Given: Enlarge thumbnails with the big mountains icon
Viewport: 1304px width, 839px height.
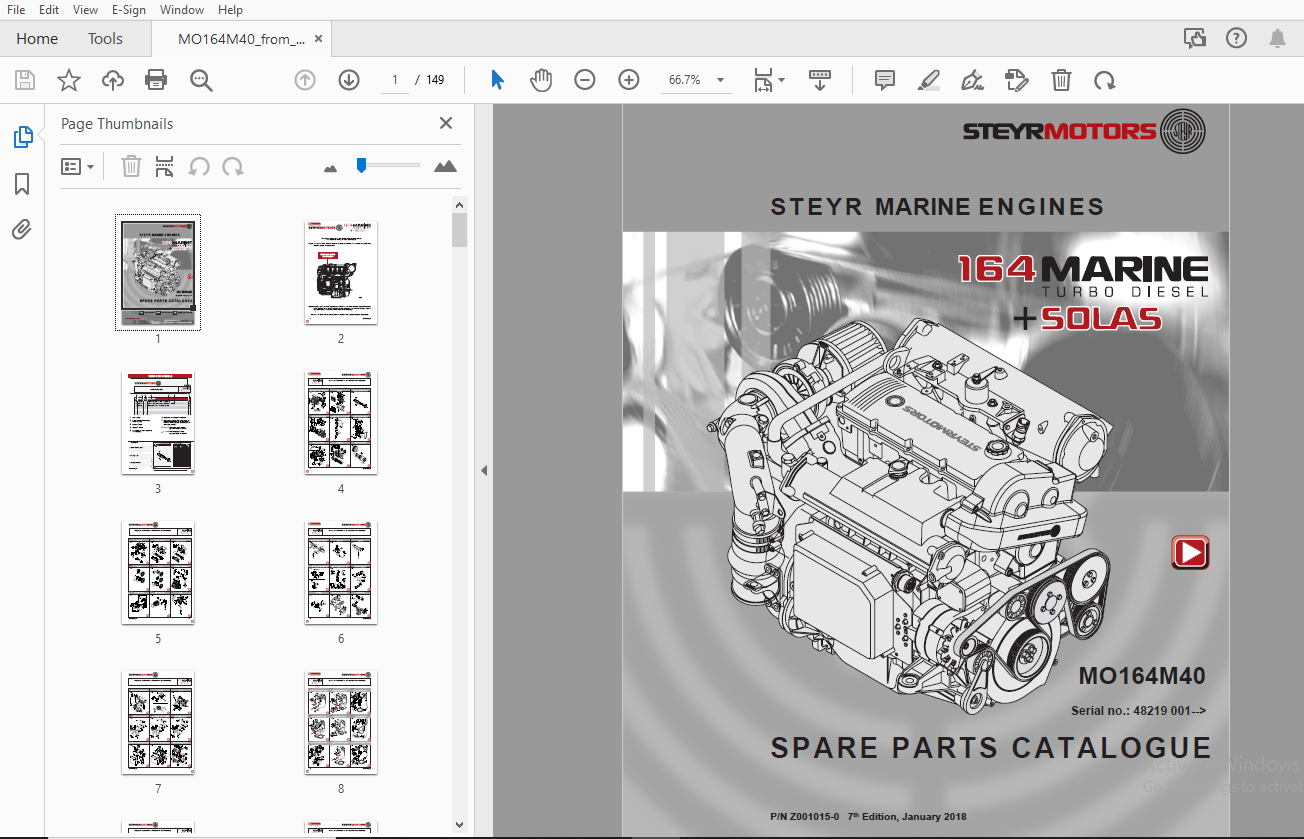Looking at the screenshot, I should [446, 166].
